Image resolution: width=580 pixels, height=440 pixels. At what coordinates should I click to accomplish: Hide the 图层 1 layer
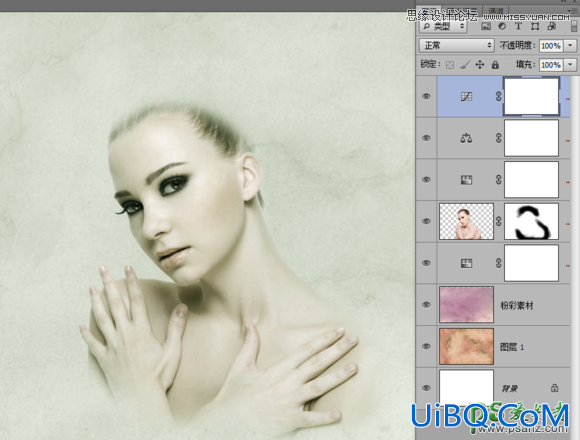(x=426, y=346)
